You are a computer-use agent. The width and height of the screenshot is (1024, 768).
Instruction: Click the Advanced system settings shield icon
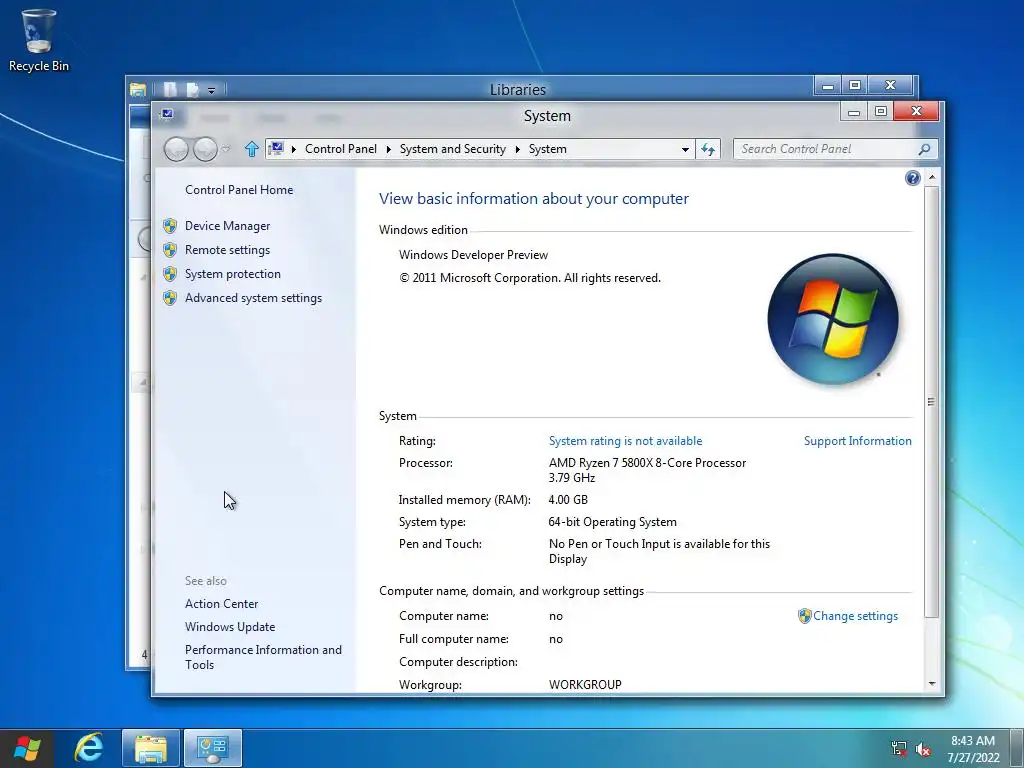(x=170, y=298)
